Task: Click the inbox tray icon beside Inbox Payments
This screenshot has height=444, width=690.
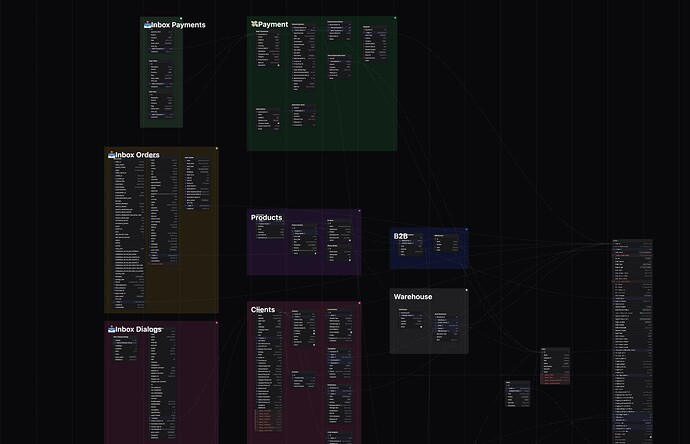Action: pos(148,24)
